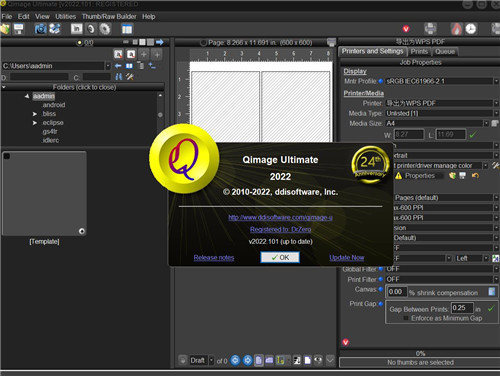Click the white page icon in bottom toolbar
The width and height of the screenshot is (500, 376).
307,360
